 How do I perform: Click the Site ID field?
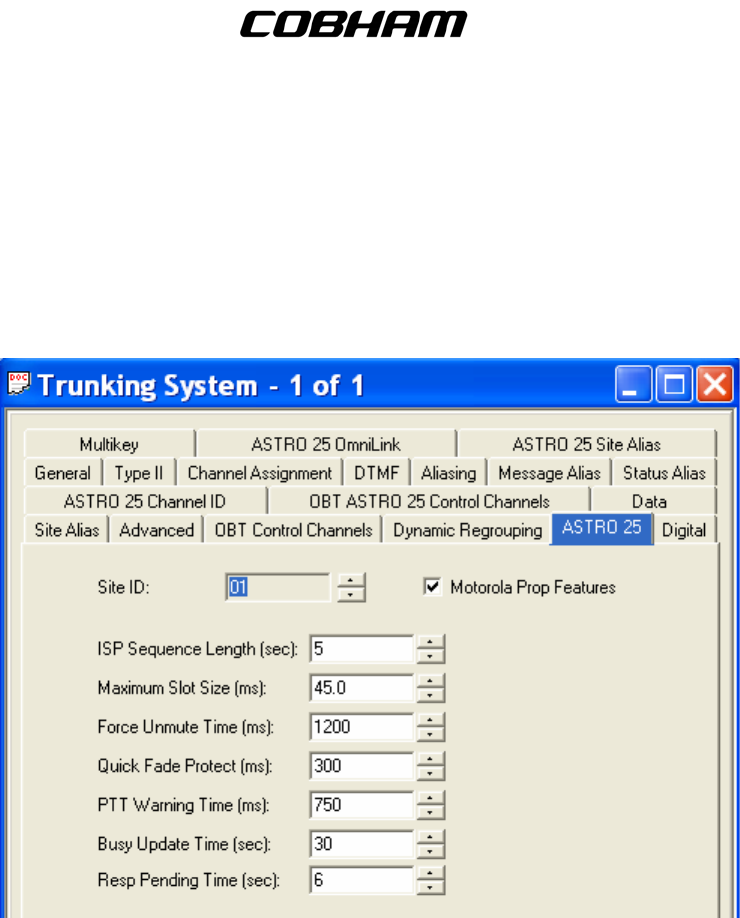coord(278,587)
